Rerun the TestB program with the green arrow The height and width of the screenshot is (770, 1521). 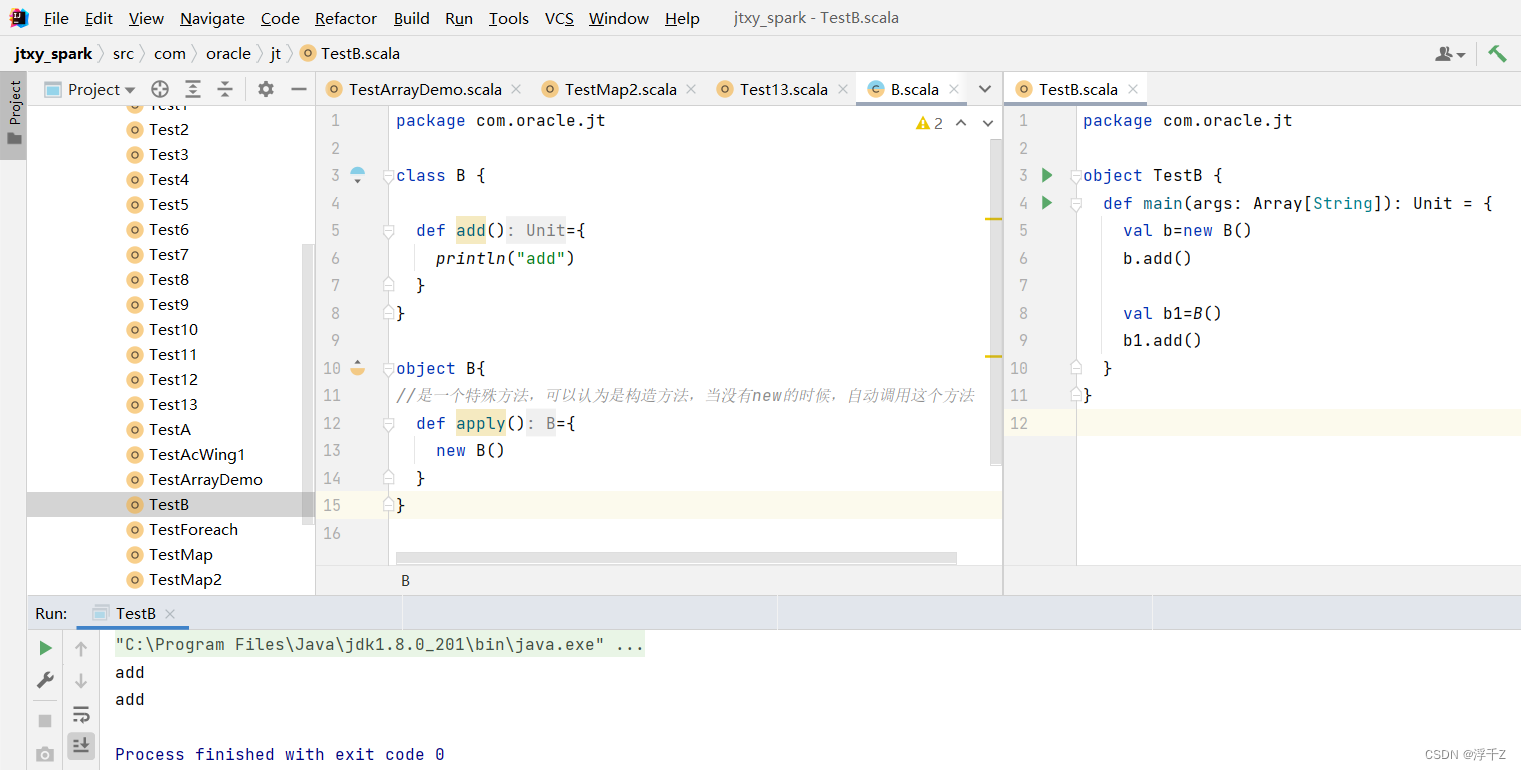pyautogui.click(x=44, y=647)
